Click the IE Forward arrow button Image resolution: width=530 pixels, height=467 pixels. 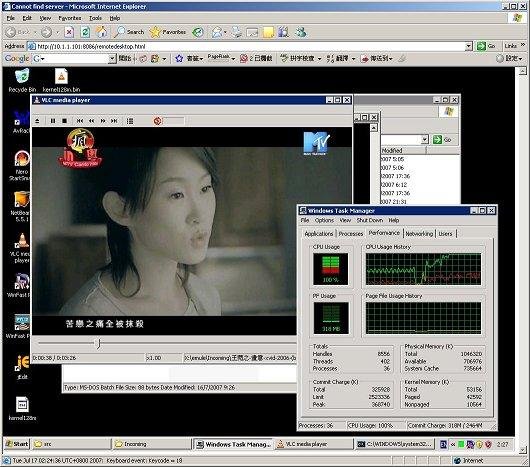[46, 32]
